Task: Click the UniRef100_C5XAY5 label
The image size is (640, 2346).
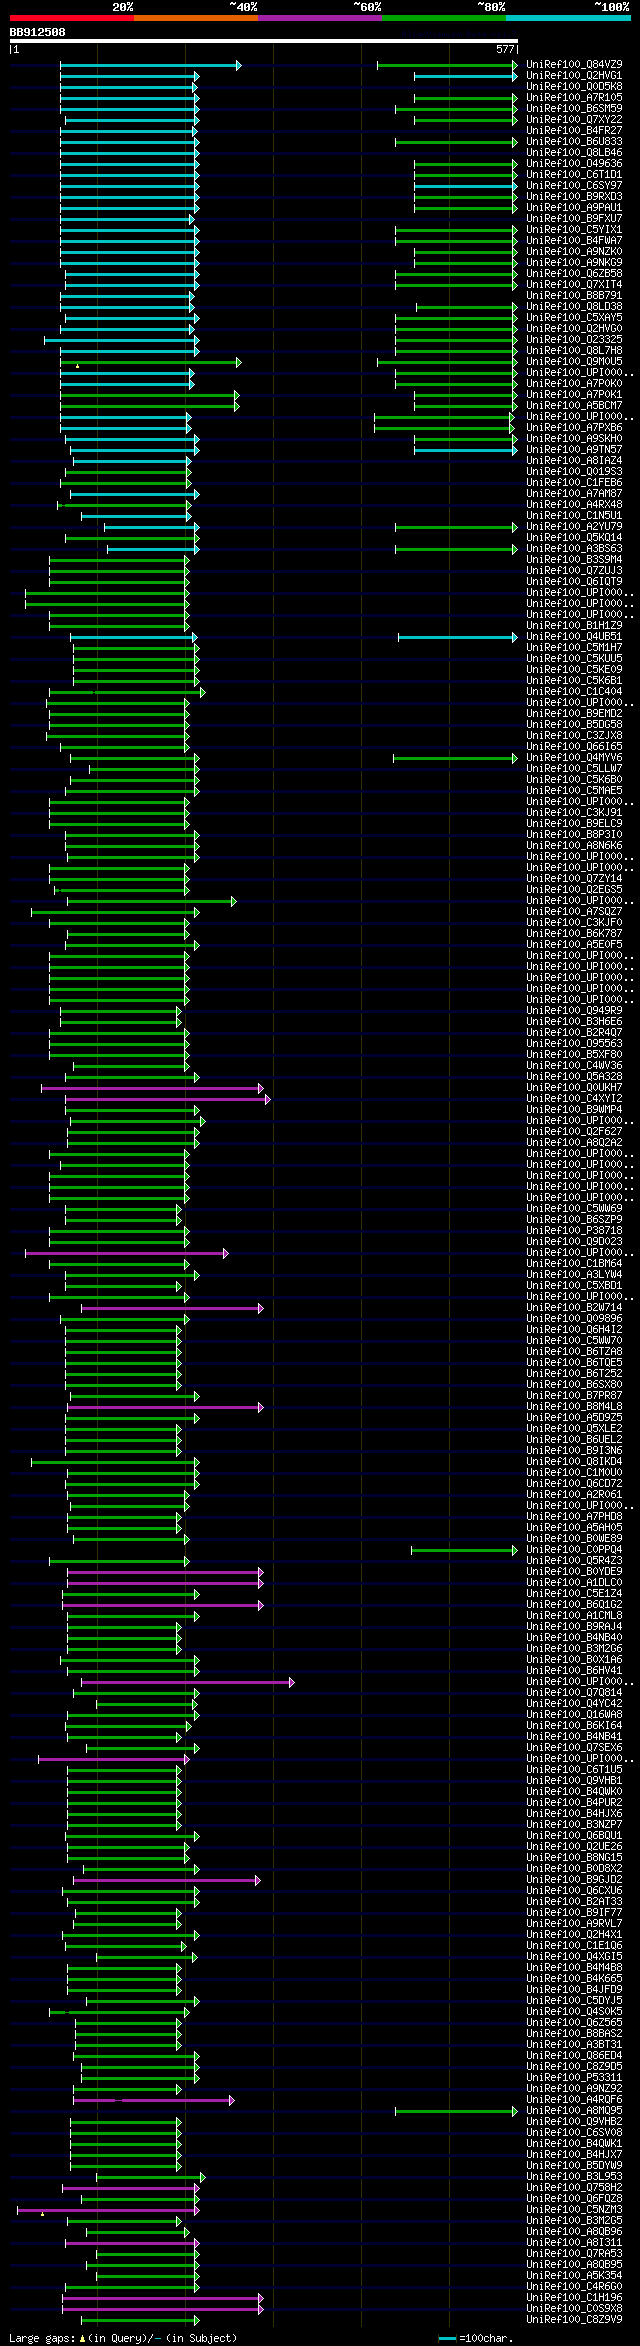Action: [574, 318]
